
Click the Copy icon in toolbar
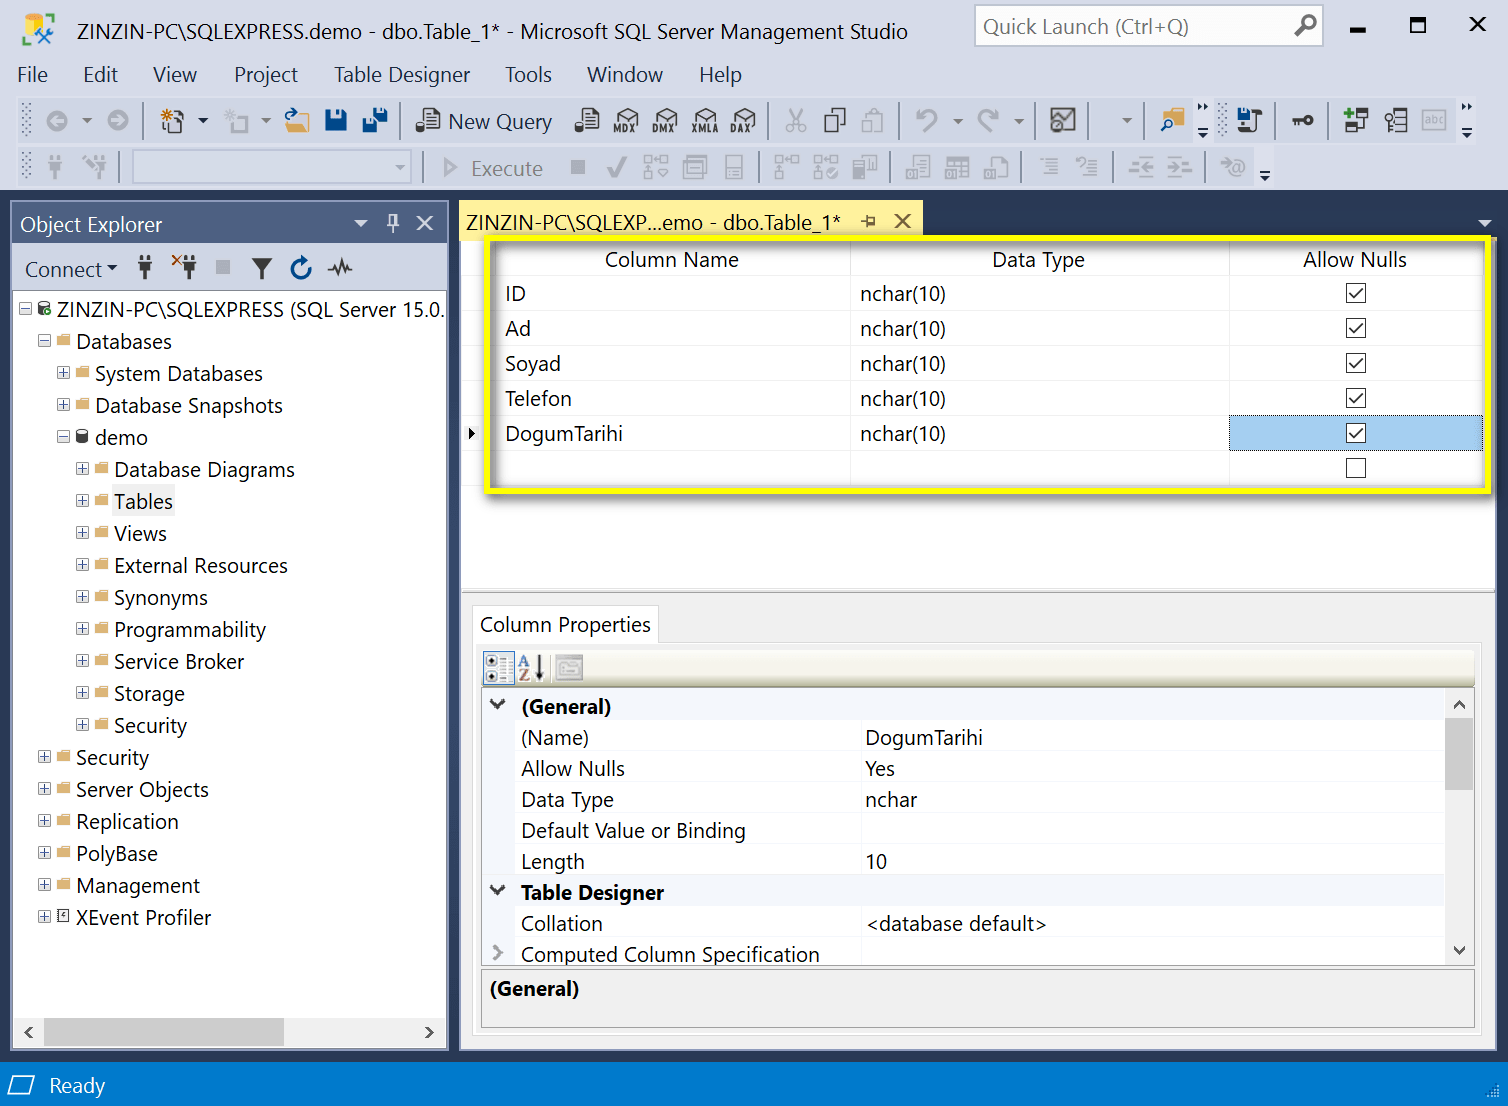[835, 121]
